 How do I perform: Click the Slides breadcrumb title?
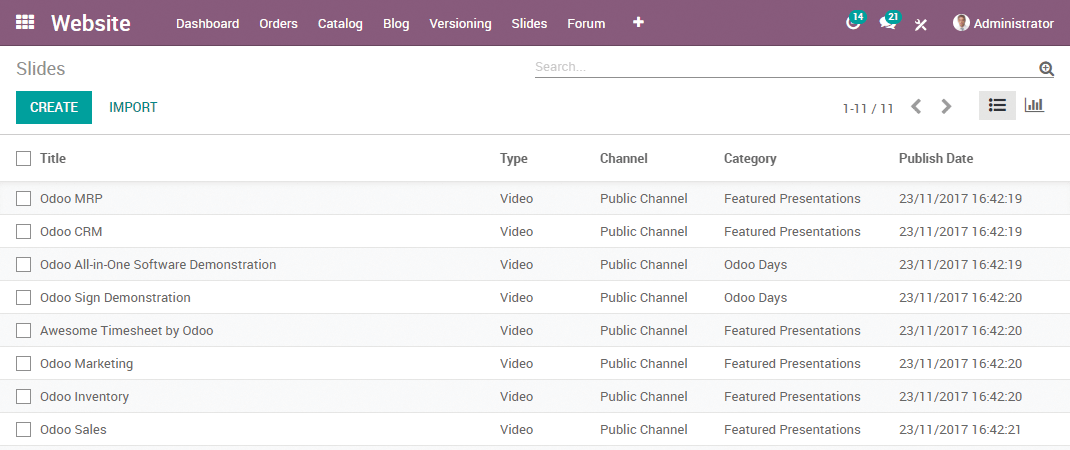click(x=41, y=68)
